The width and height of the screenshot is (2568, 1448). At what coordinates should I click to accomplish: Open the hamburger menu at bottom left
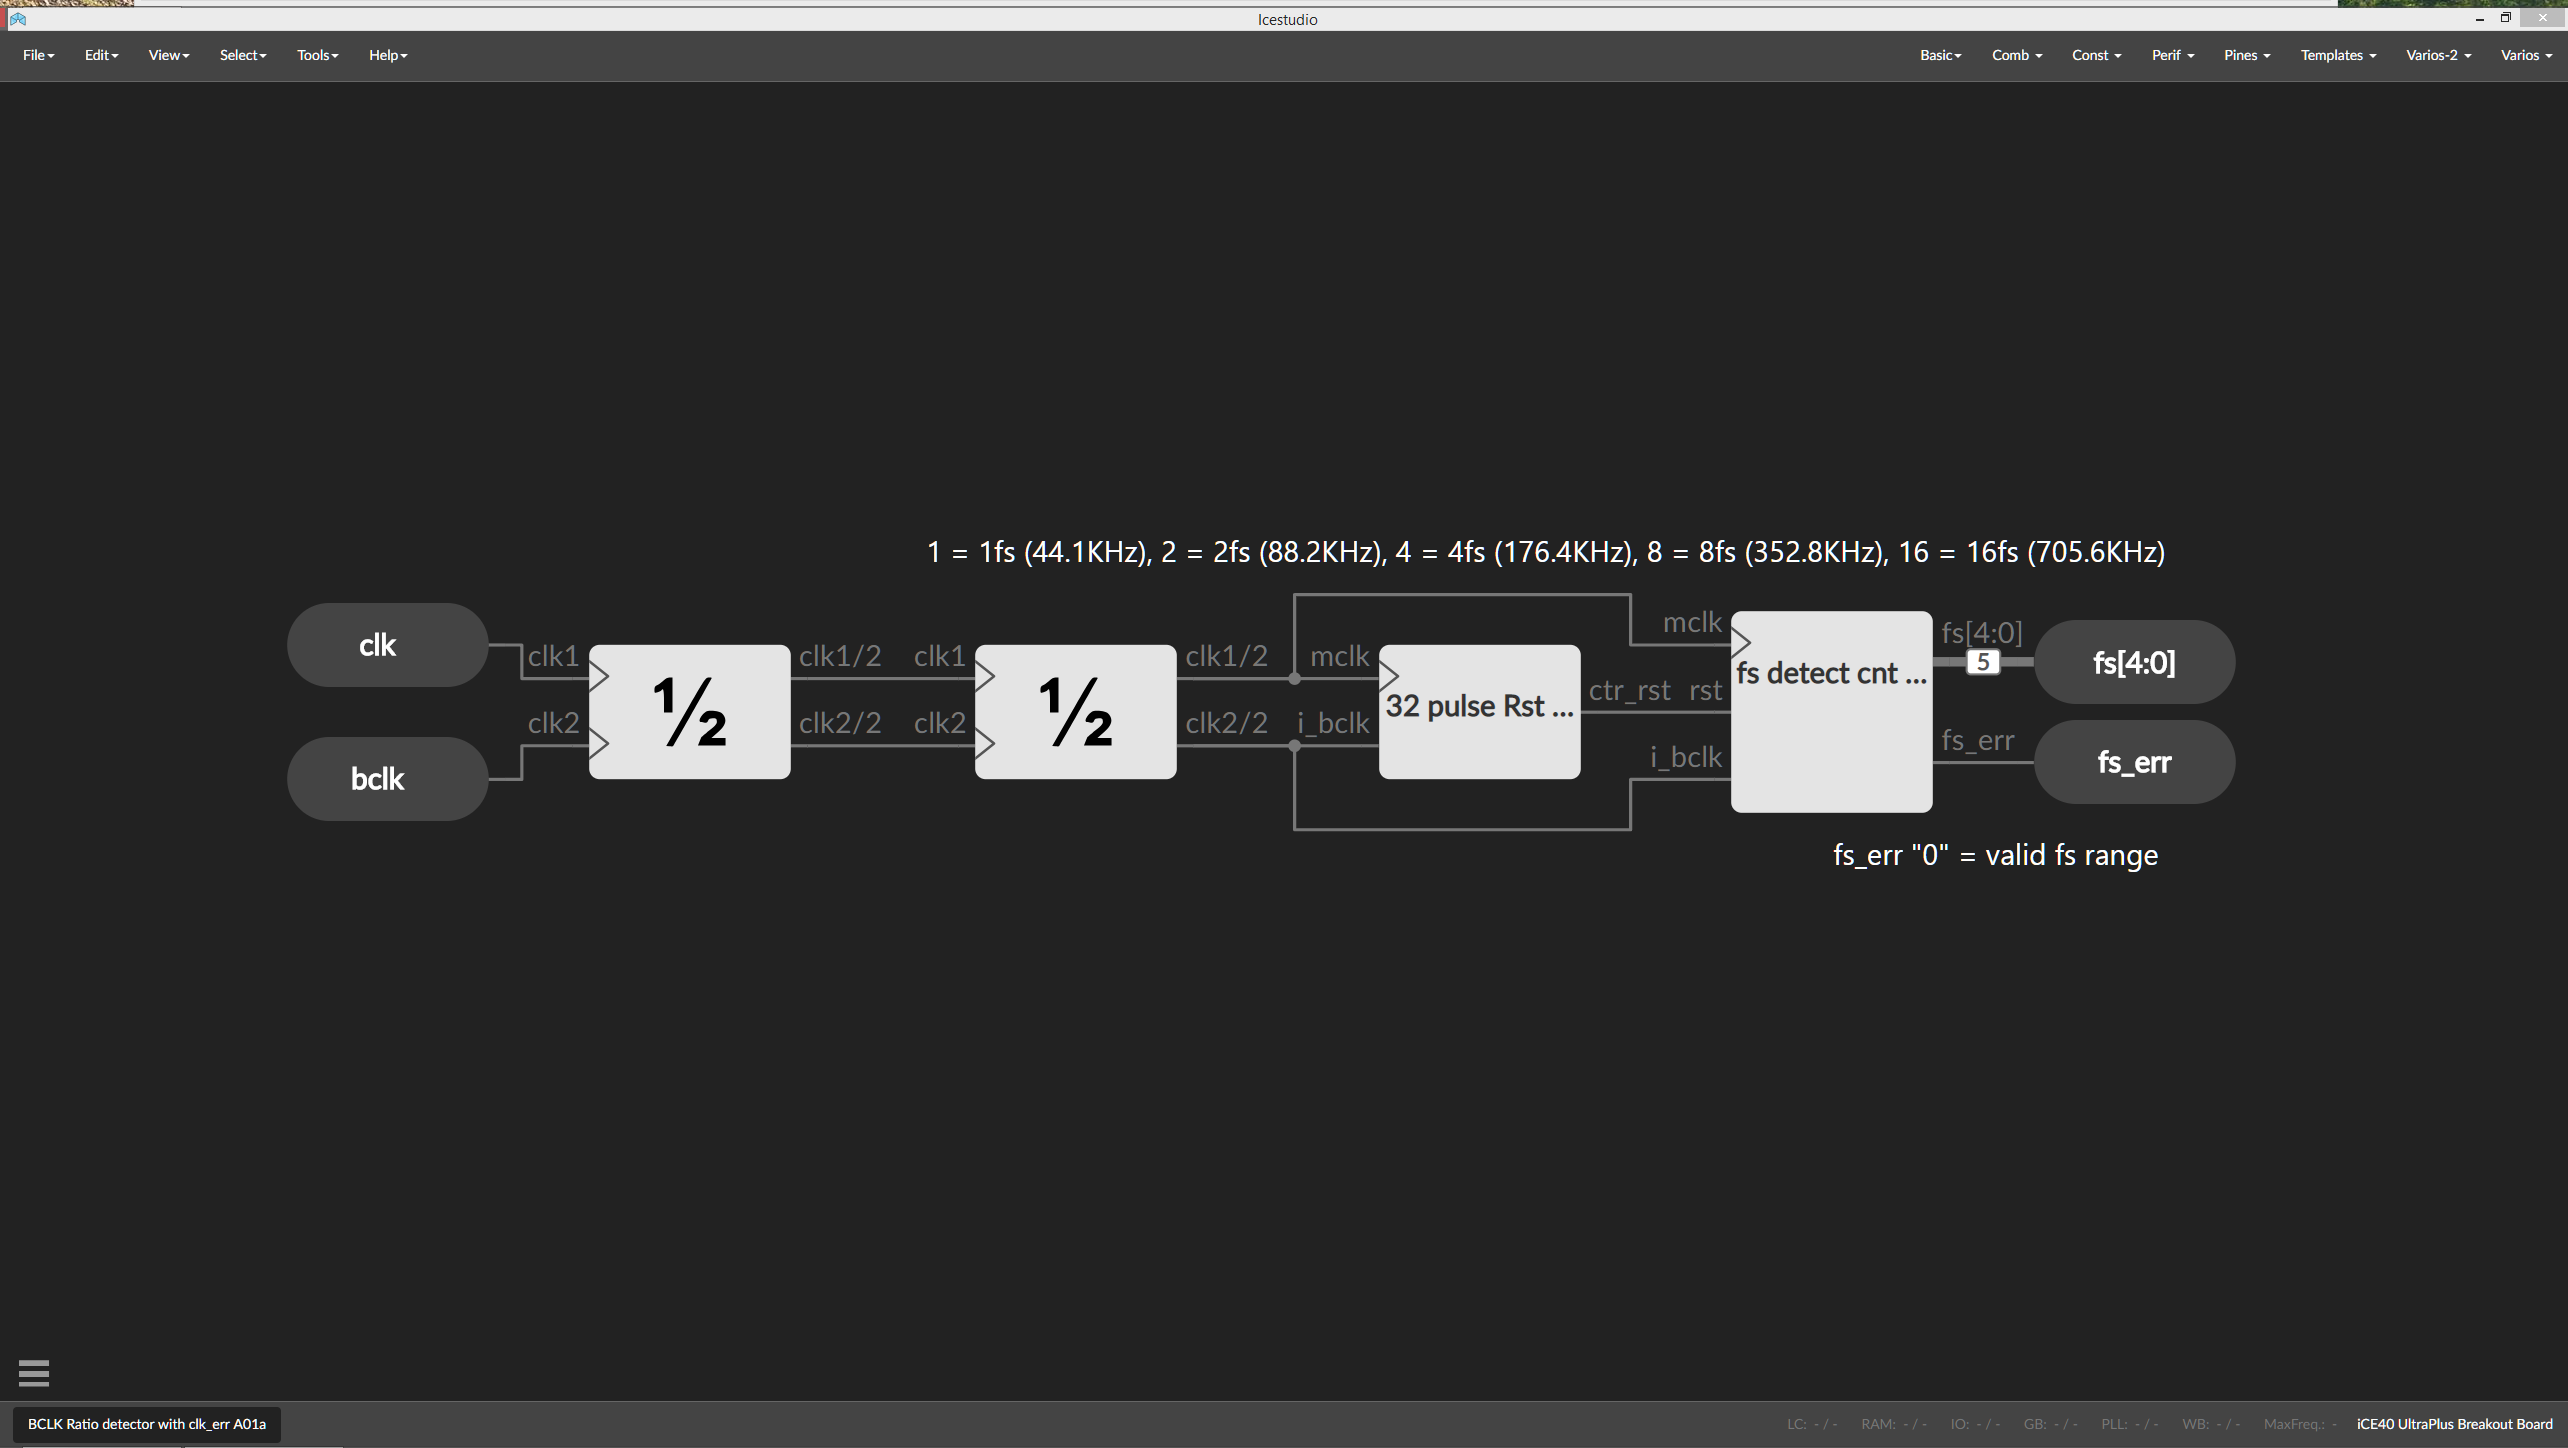click(x=34, y=1372)
